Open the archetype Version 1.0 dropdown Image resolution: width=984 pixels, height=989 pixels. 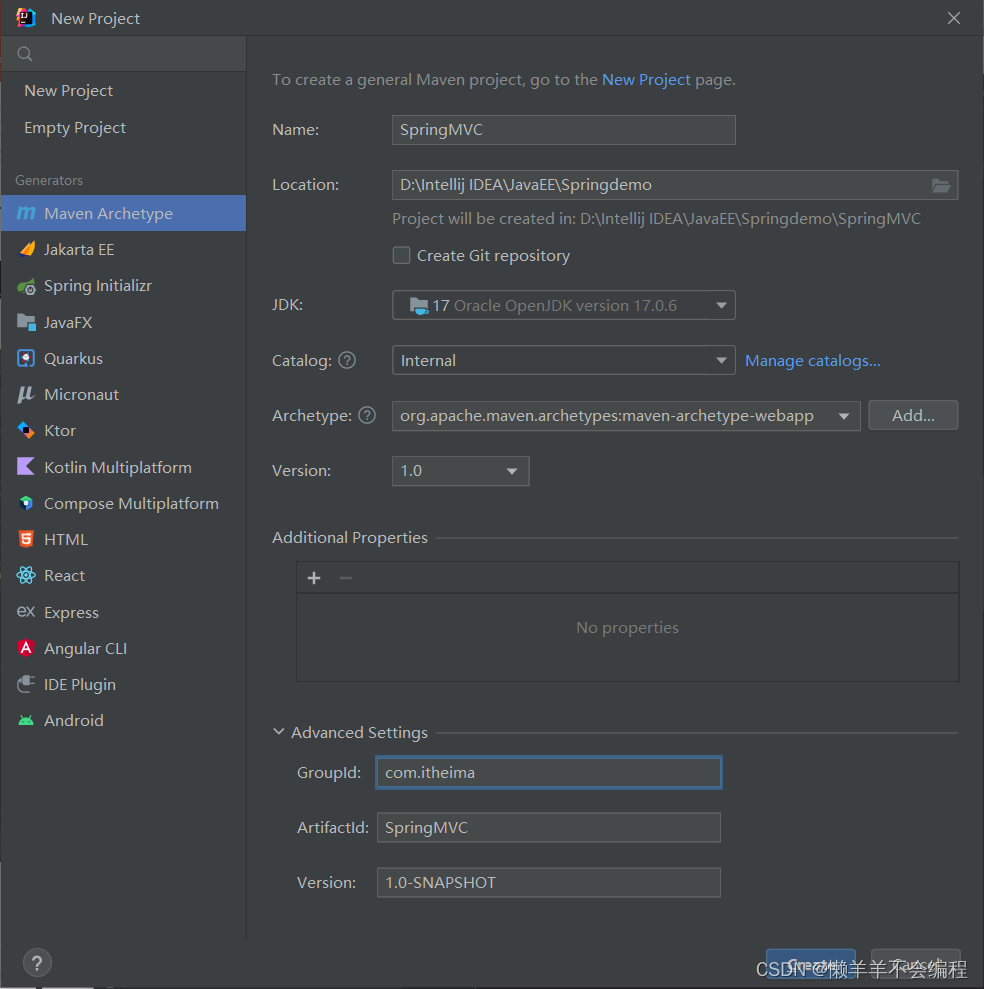tap(460, 471)
